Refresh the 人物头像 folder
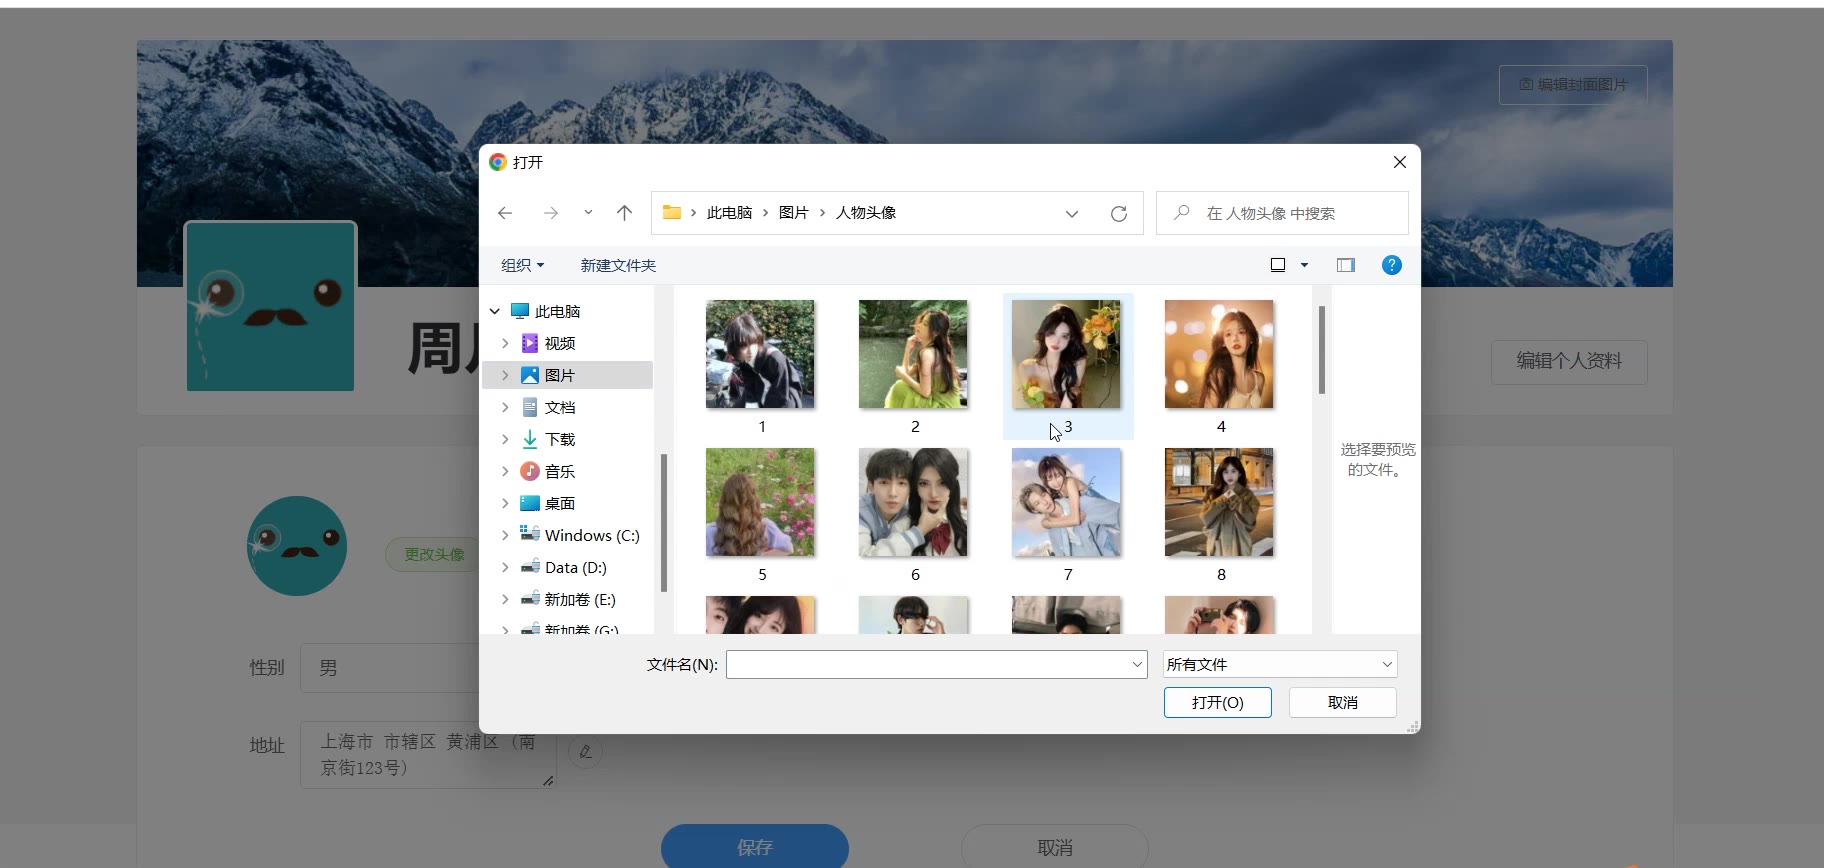1824x868 pixels. pos(1119,213)
